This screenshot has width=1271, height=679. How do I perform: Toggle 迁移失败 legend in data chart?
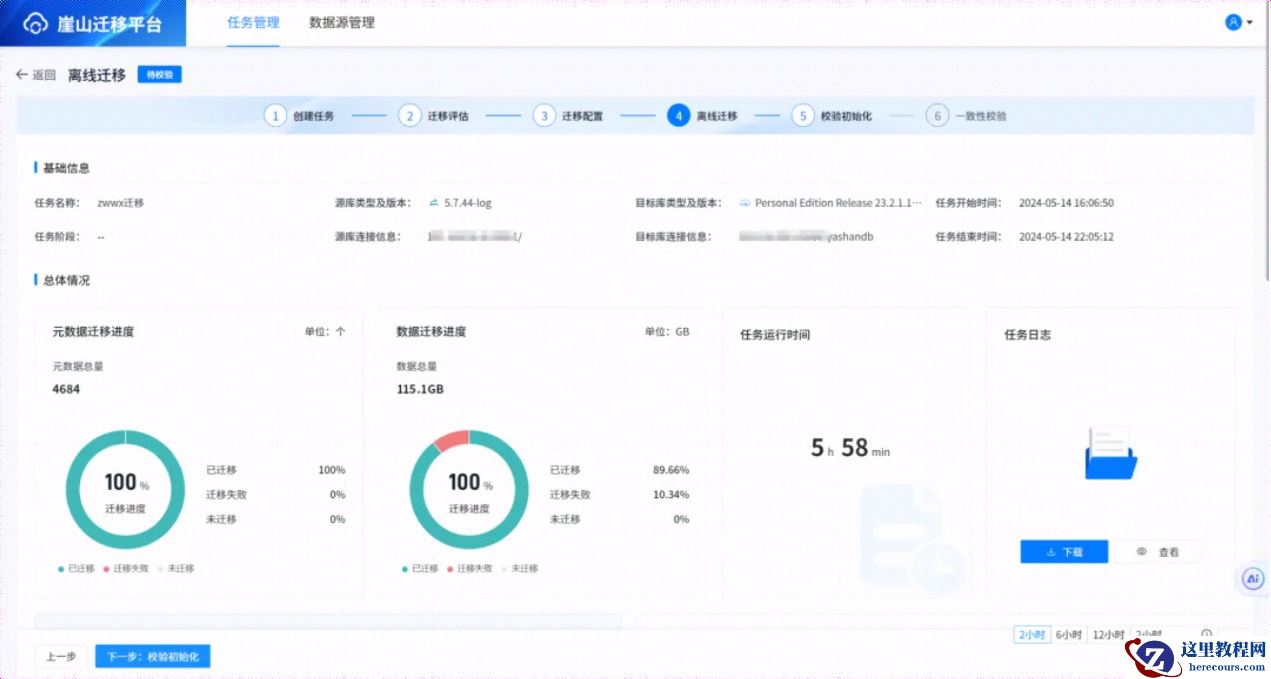[469, 568]
